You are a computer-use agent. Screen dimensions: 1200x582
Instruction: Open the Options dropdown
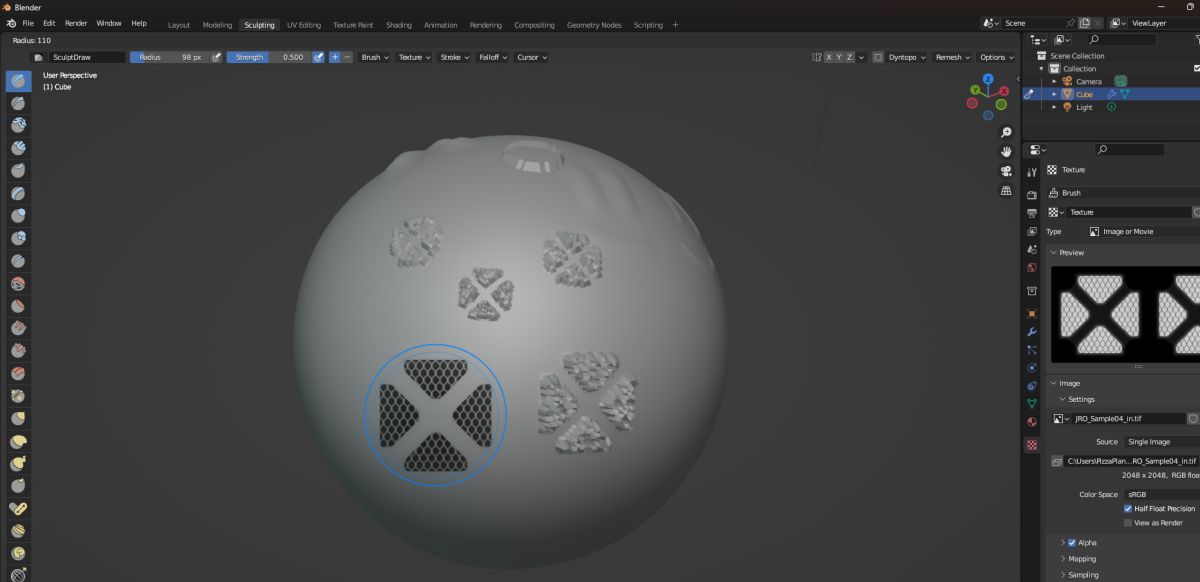coord(997,57)
